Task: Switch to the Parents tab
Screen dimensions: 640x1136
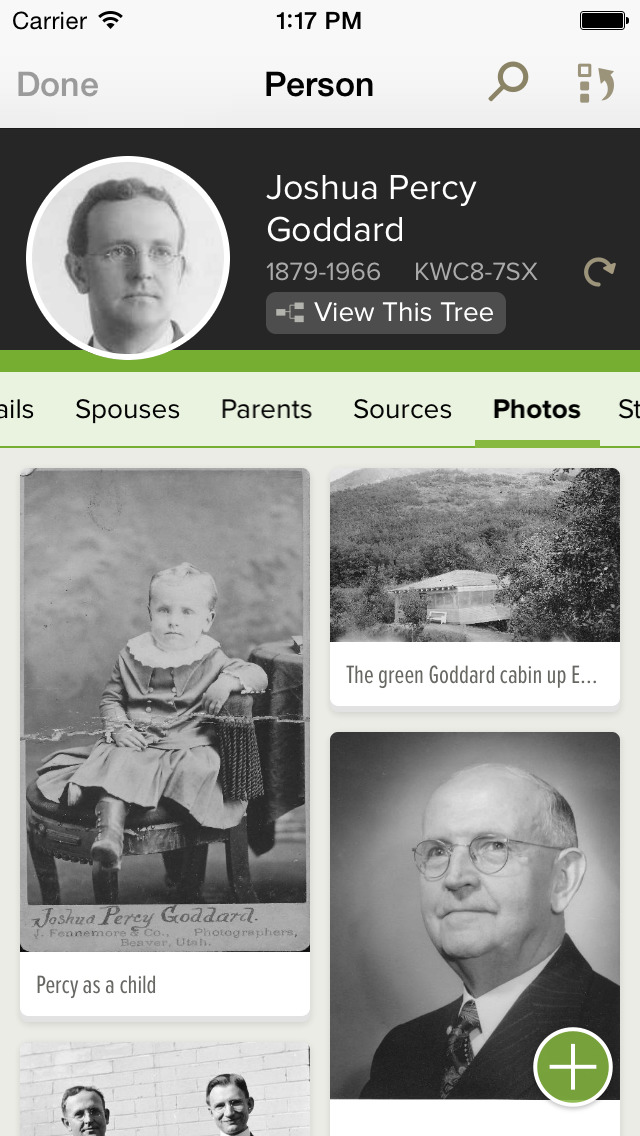Action: [x=266, y=409]
